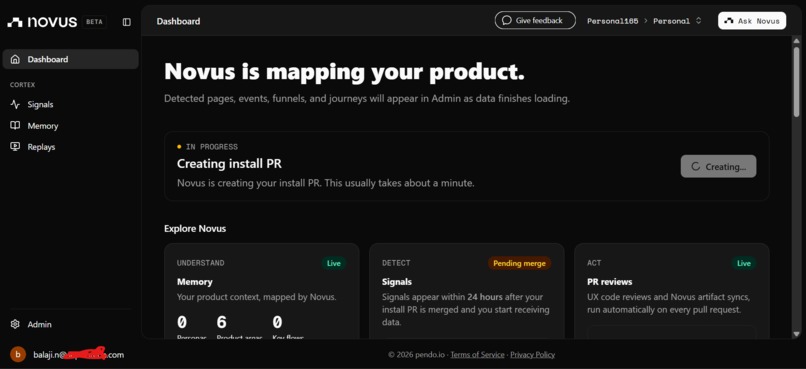Click the Pending merge badge
The image size is (806, 369).
[519, 263]
